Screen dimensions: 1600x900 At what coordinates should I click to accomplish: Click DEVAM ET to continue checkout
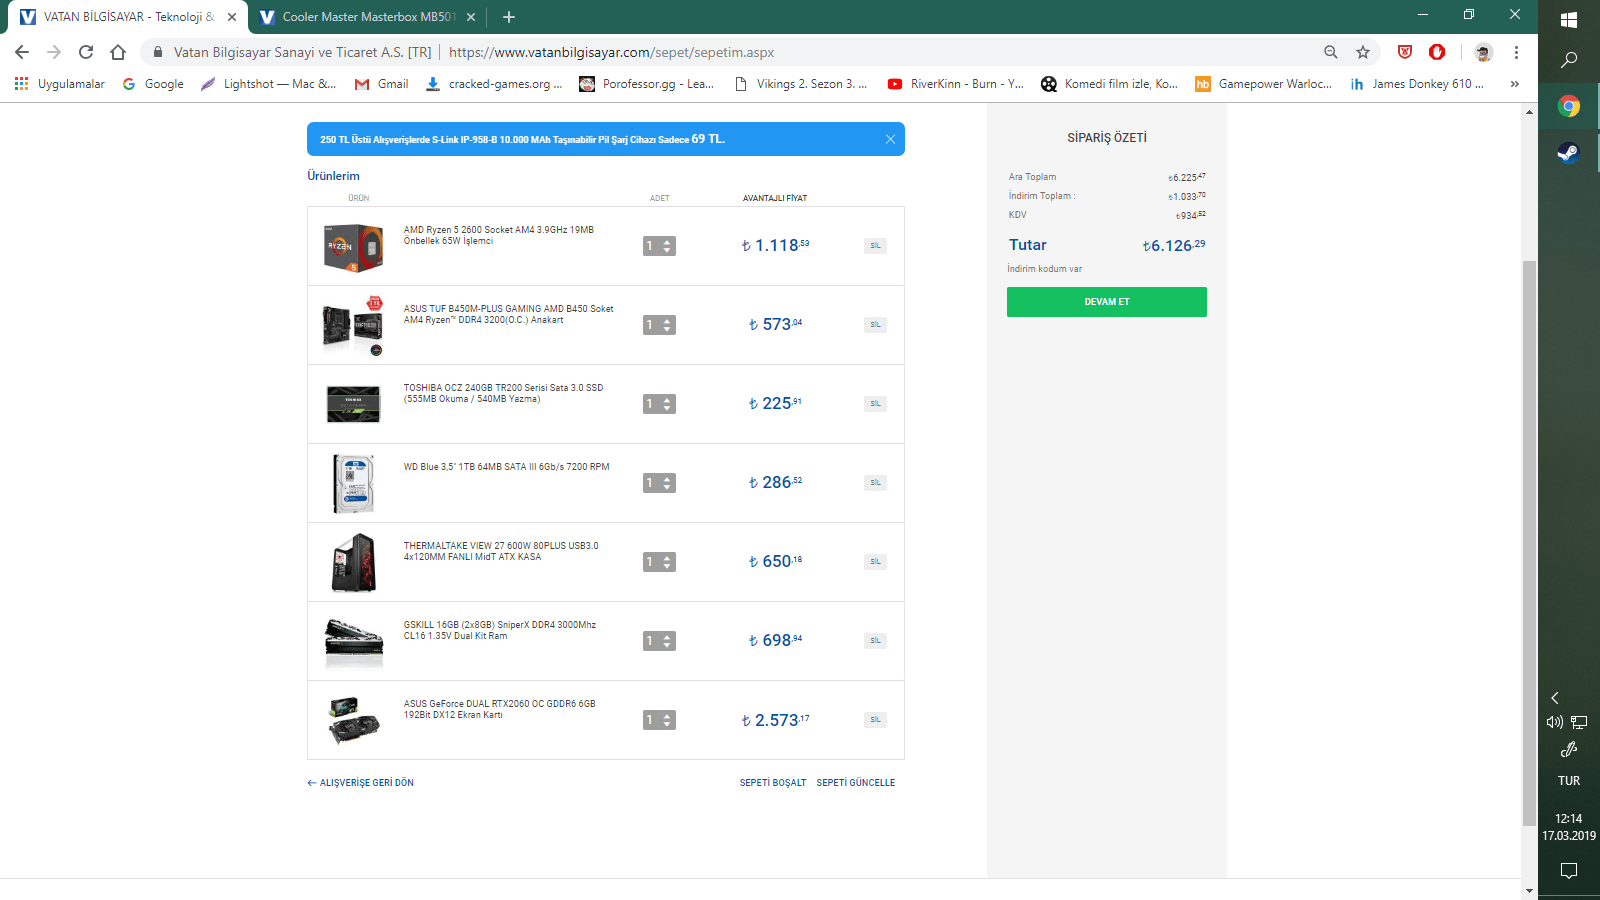coord(1107,302)
